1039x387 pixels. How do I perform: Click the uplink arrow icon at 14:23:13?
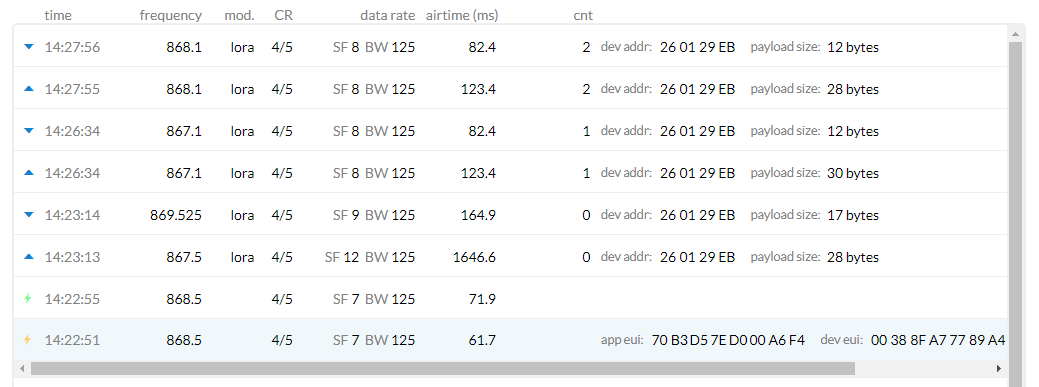pyautogui.click(x=28, y=256)
